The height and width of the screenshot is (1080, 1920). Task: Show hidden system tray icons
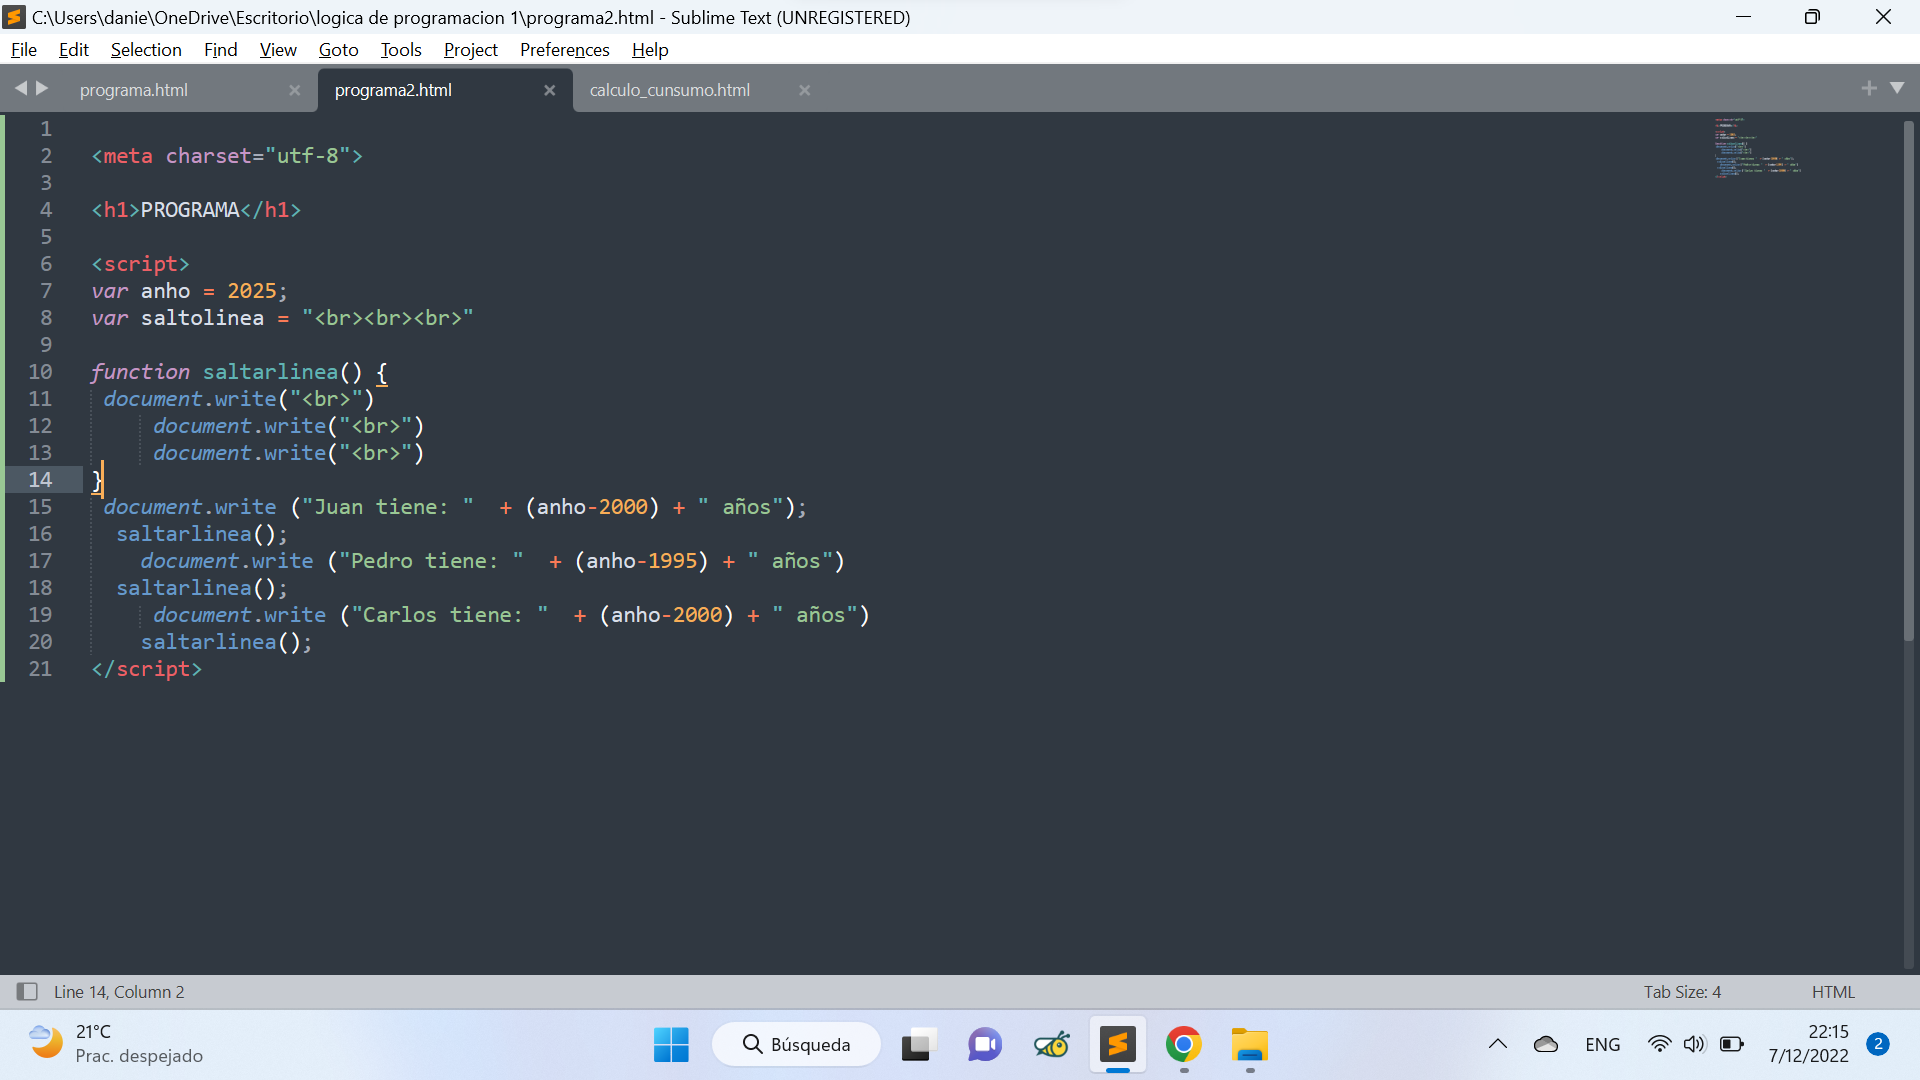tap(1498, 1045)
